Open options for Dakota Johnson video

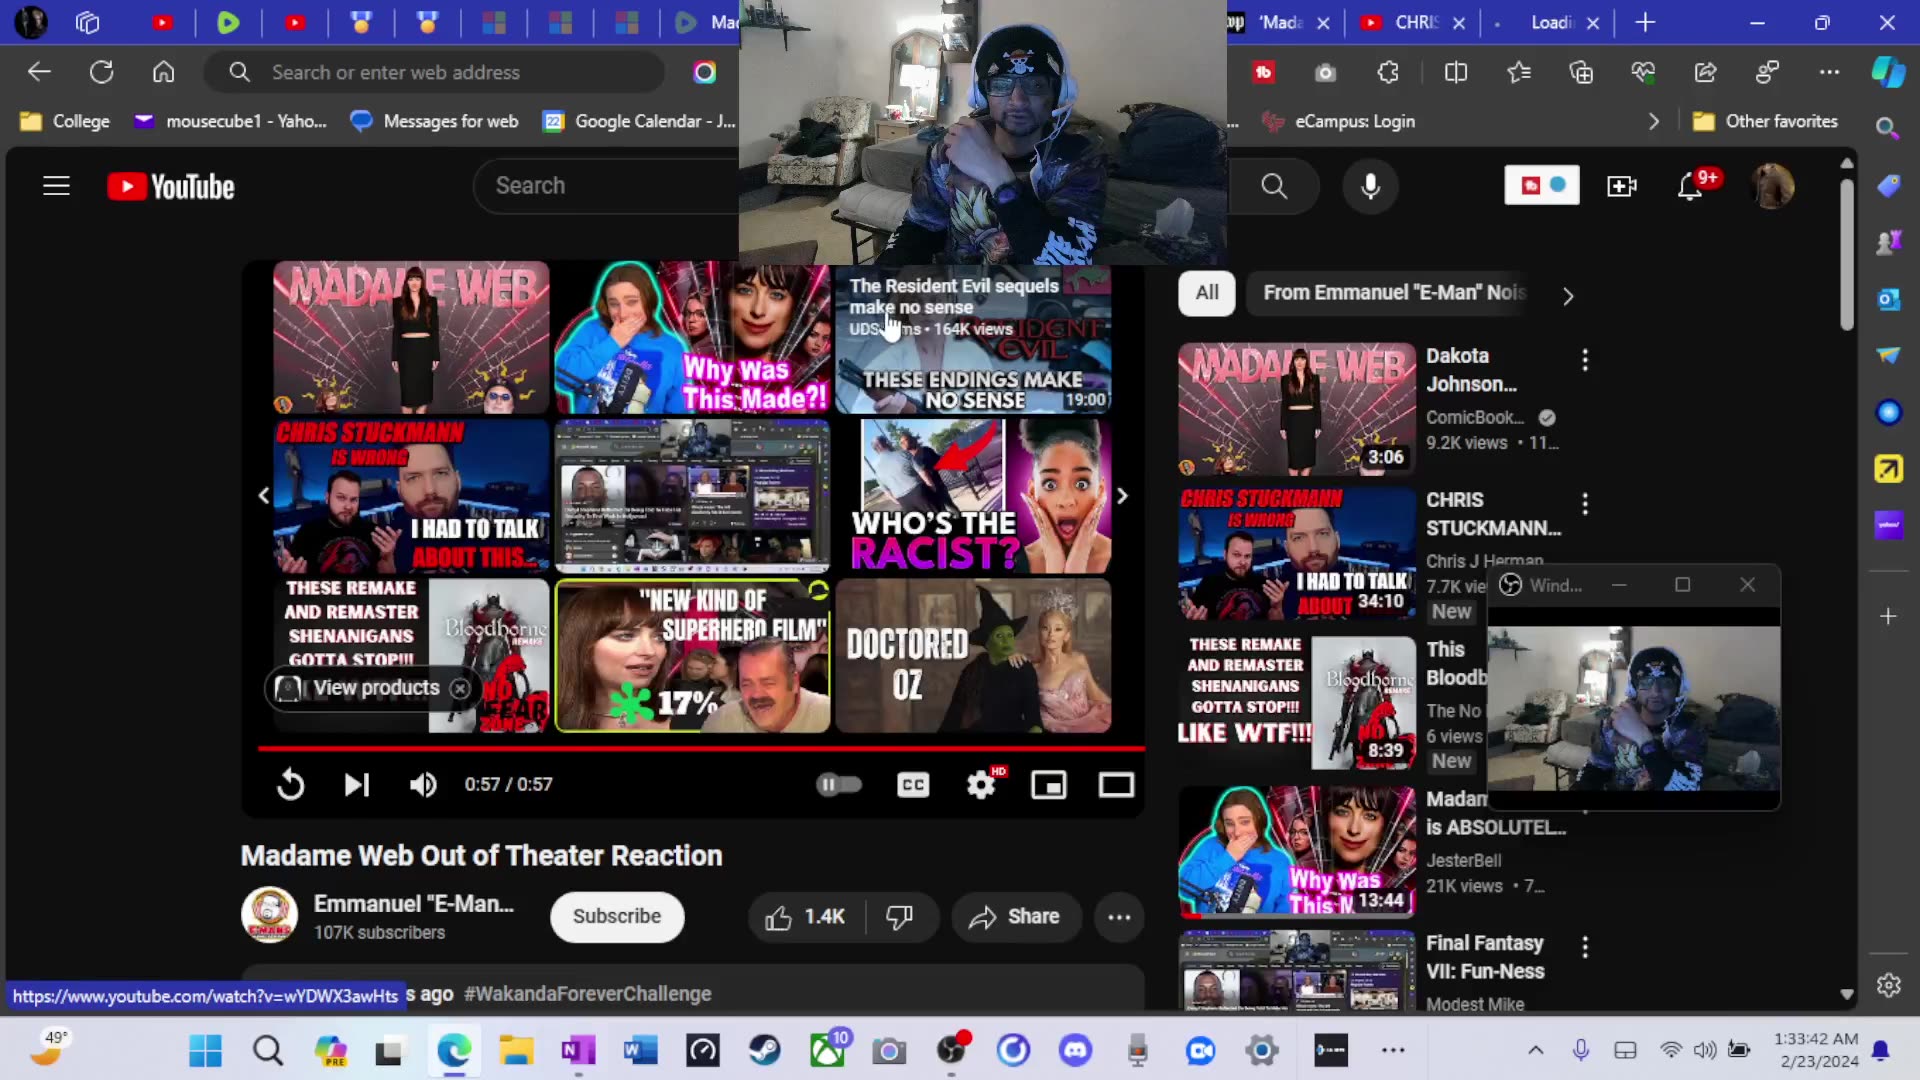tap(1585, 360)
